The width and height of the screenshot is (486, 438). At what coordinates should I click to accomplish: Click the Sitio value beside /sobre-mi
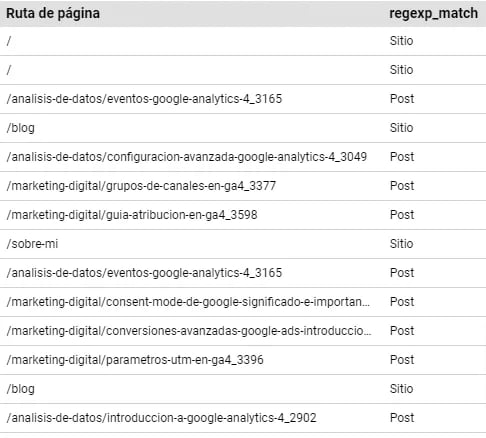coord(401,244)
